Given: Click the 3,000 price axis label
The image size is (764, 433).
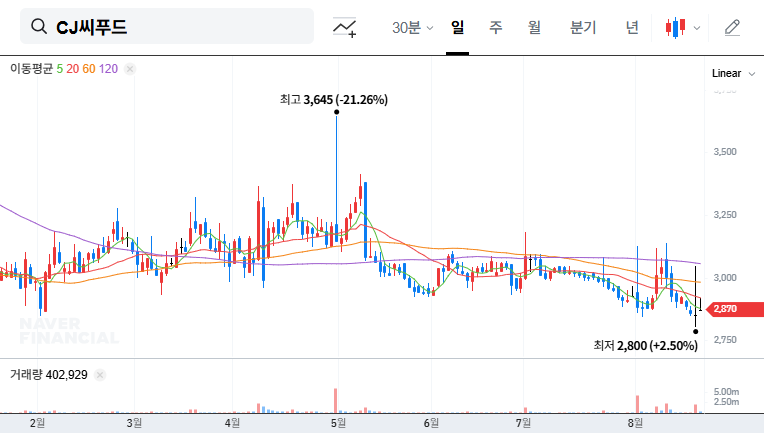Looking at the screenshot, I should point(725,278).
